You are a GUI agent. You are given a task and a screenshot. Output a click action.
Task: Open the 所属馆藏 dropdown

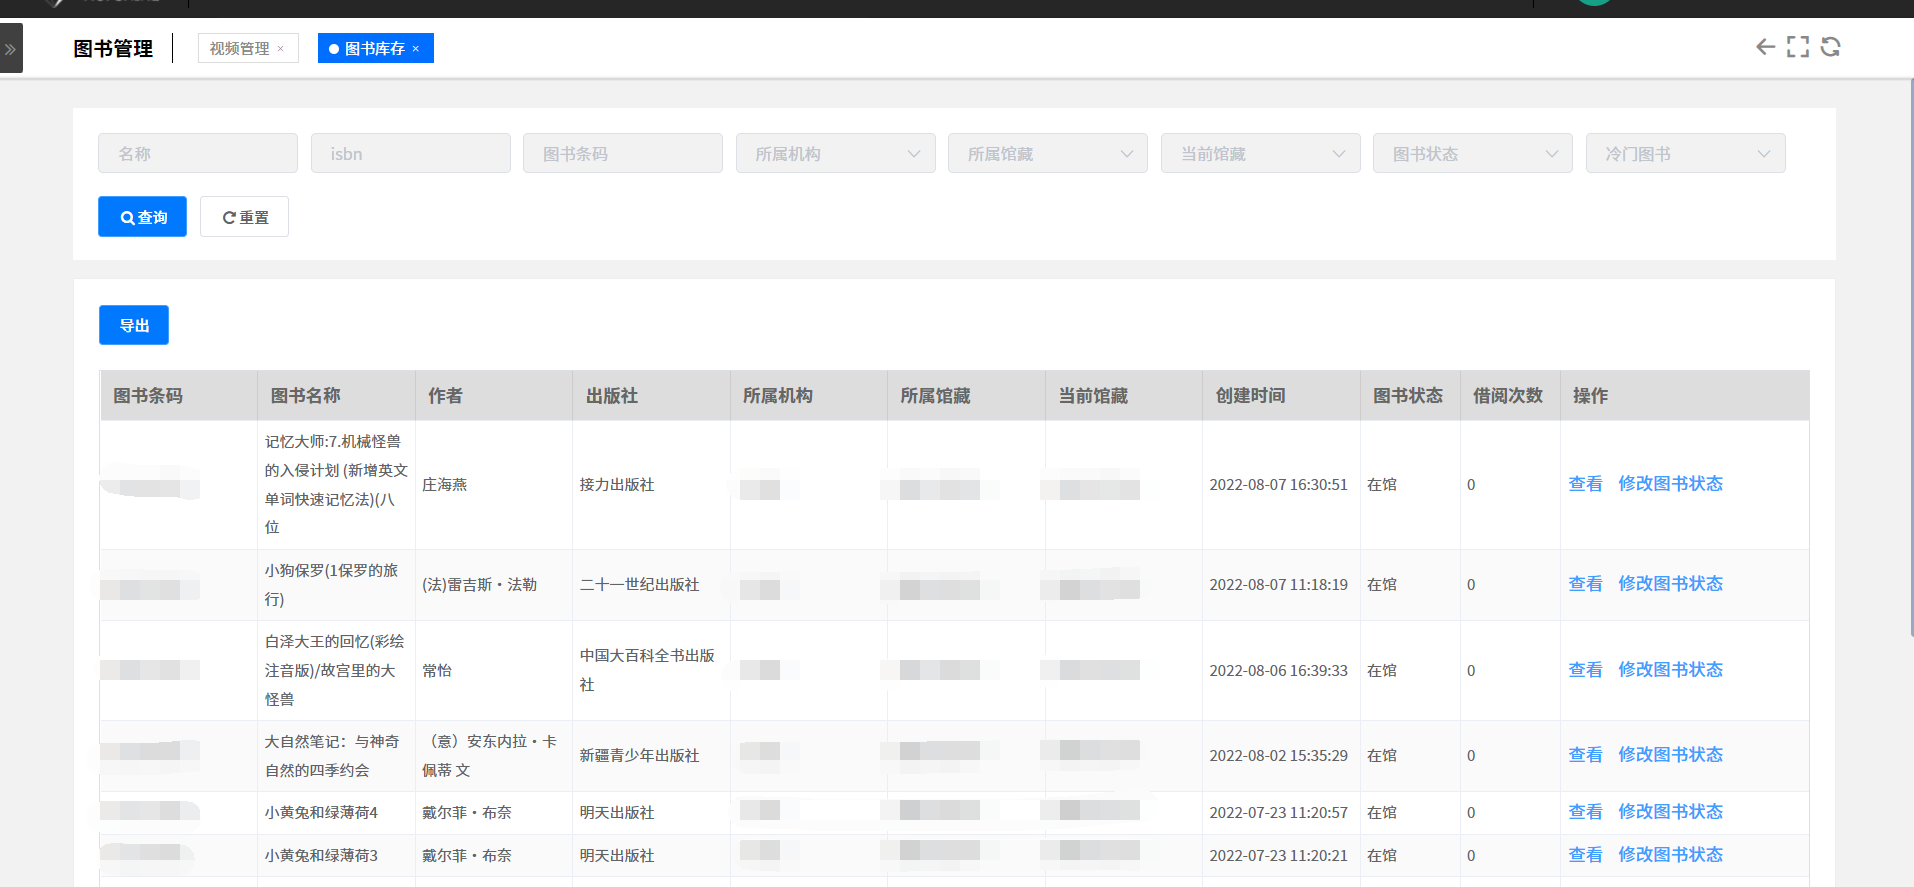1047,154
